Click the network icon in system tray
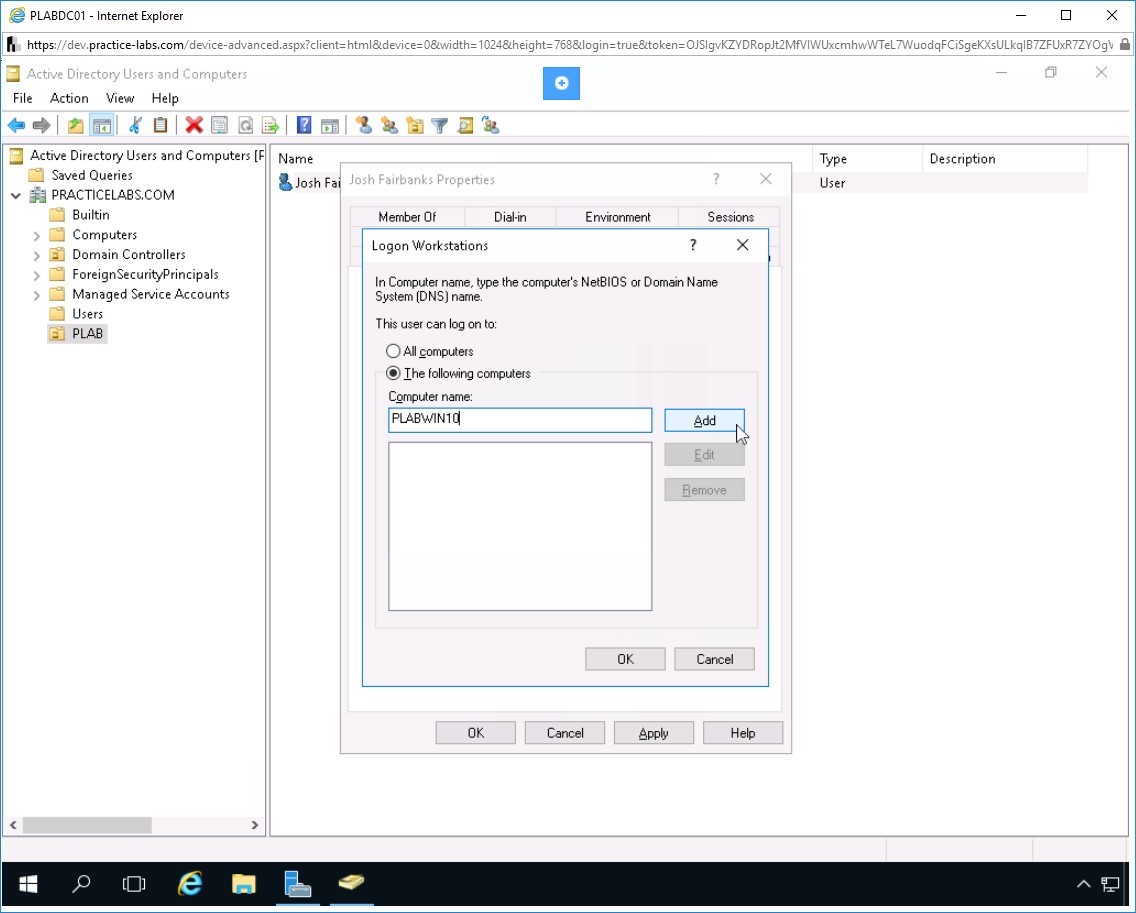Viewport: 1136px width, 913px height. tap(1110, 883)
